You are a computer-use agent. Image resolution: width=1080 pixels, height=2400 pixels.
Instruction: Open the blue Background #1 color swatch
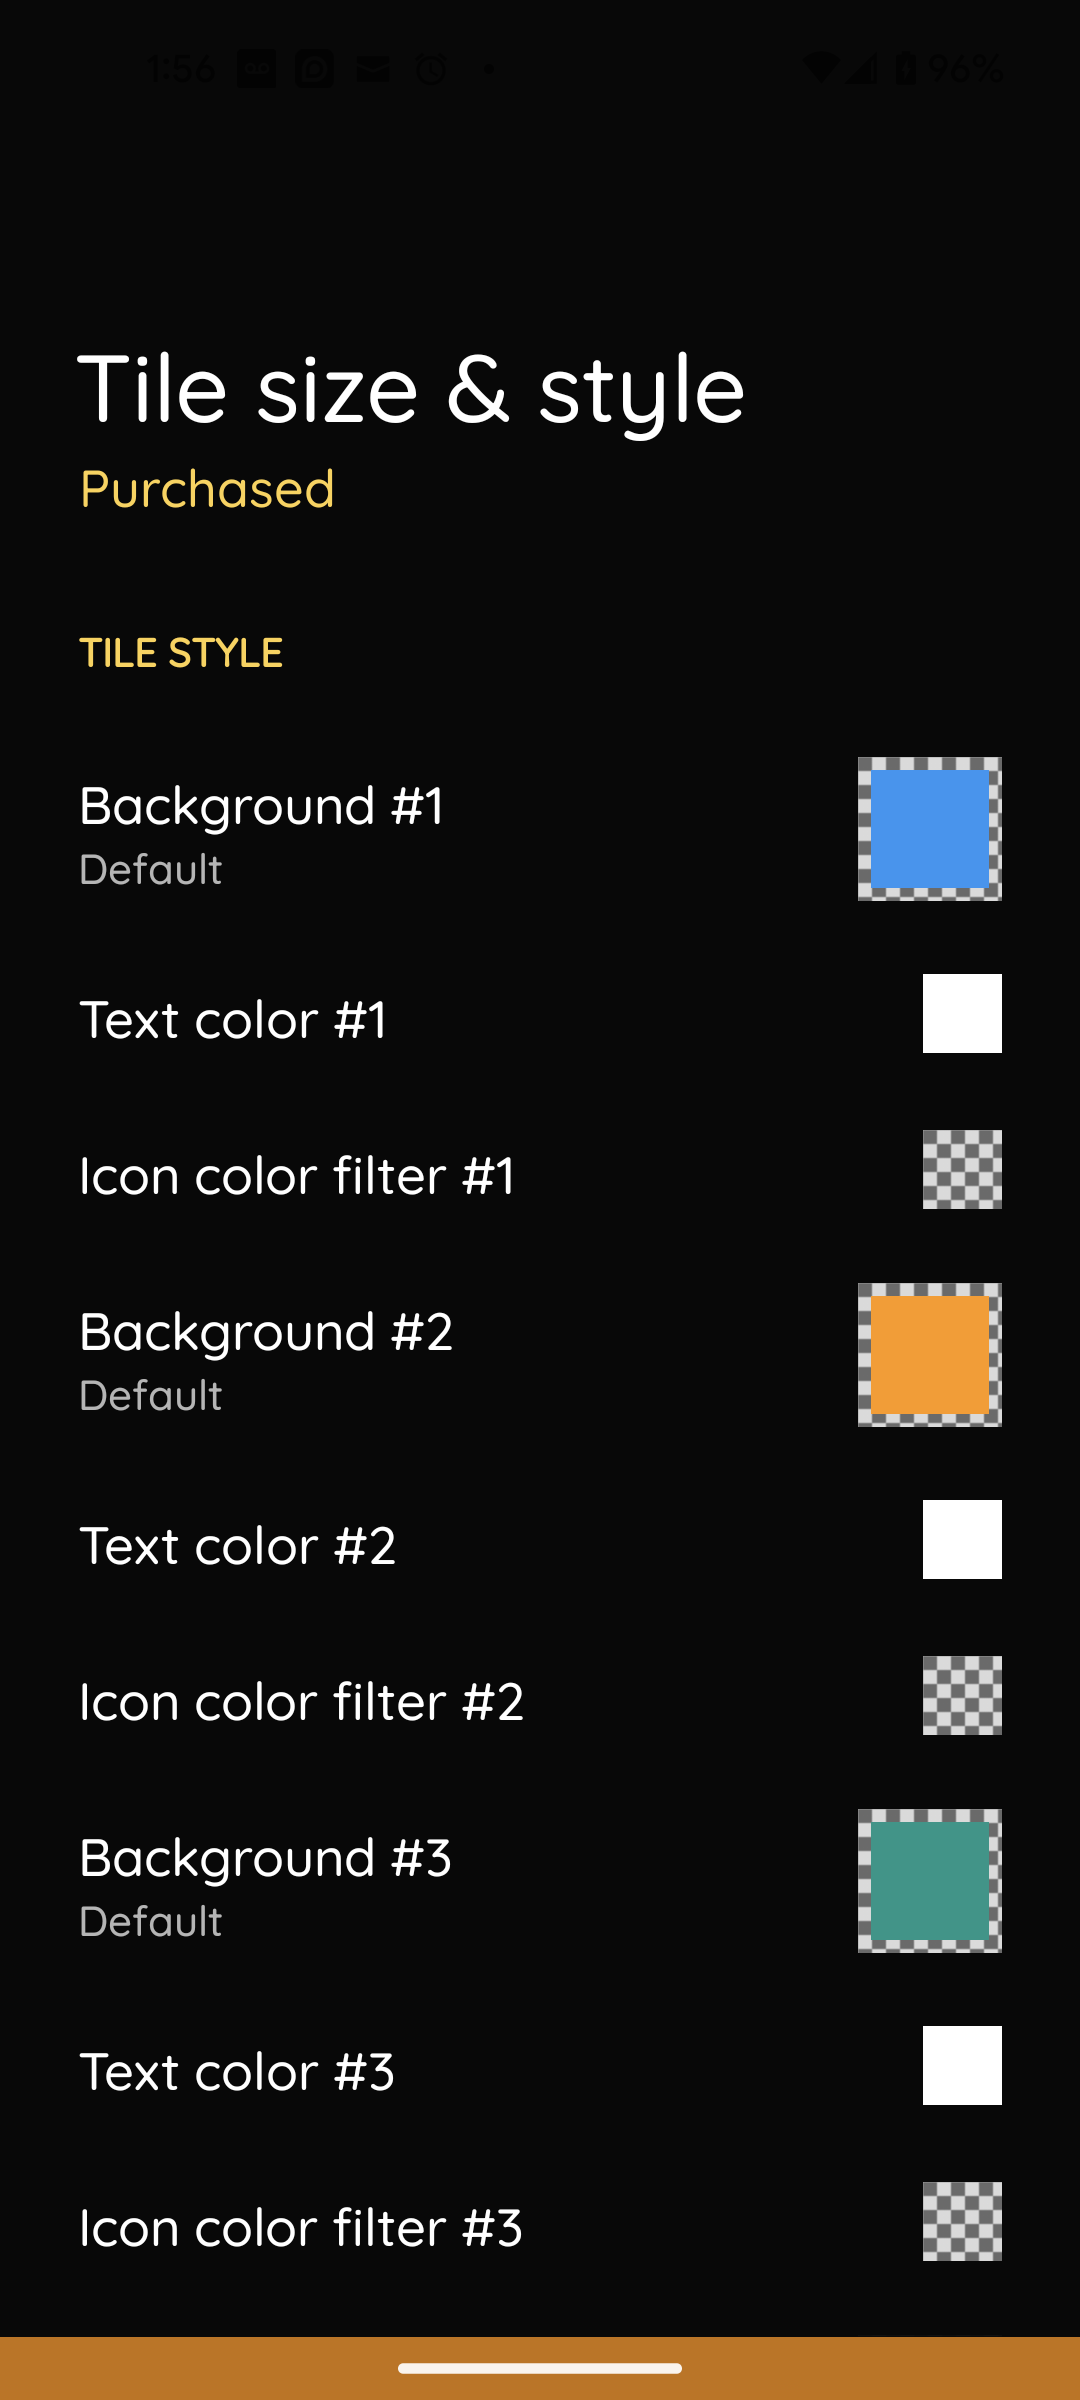coord(929,829)
